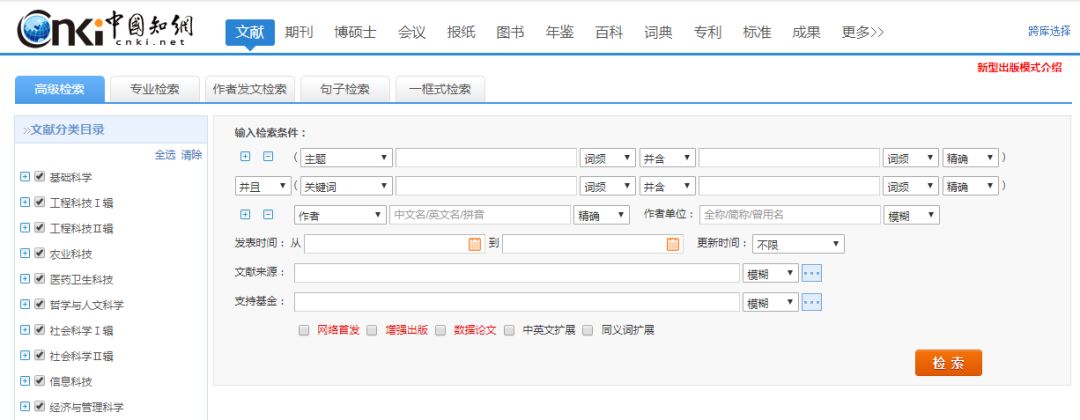Add an author row with the plus icon

tap(246, 215)
